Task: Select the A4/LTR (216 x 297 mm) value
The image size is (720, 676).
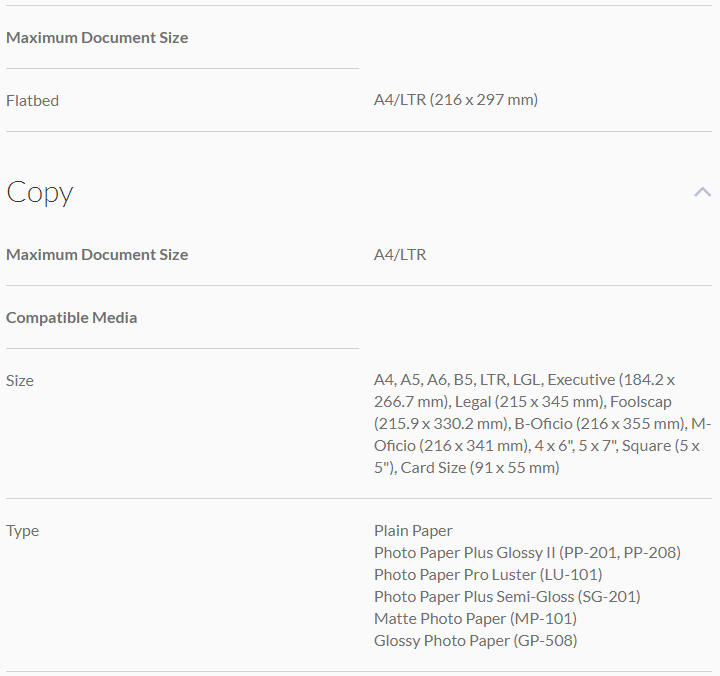Action: [456, 100]
